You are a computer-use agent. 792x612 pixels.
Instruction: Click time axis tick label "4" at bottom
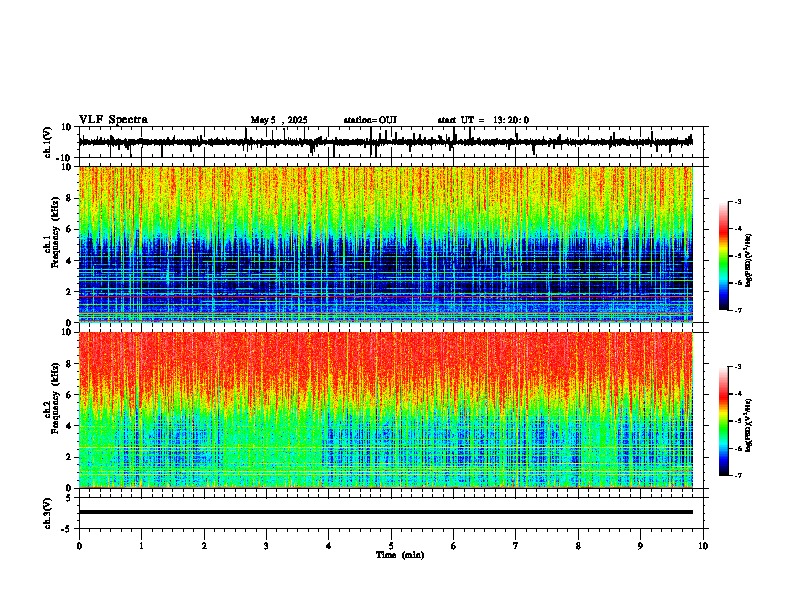pos(329,546)
